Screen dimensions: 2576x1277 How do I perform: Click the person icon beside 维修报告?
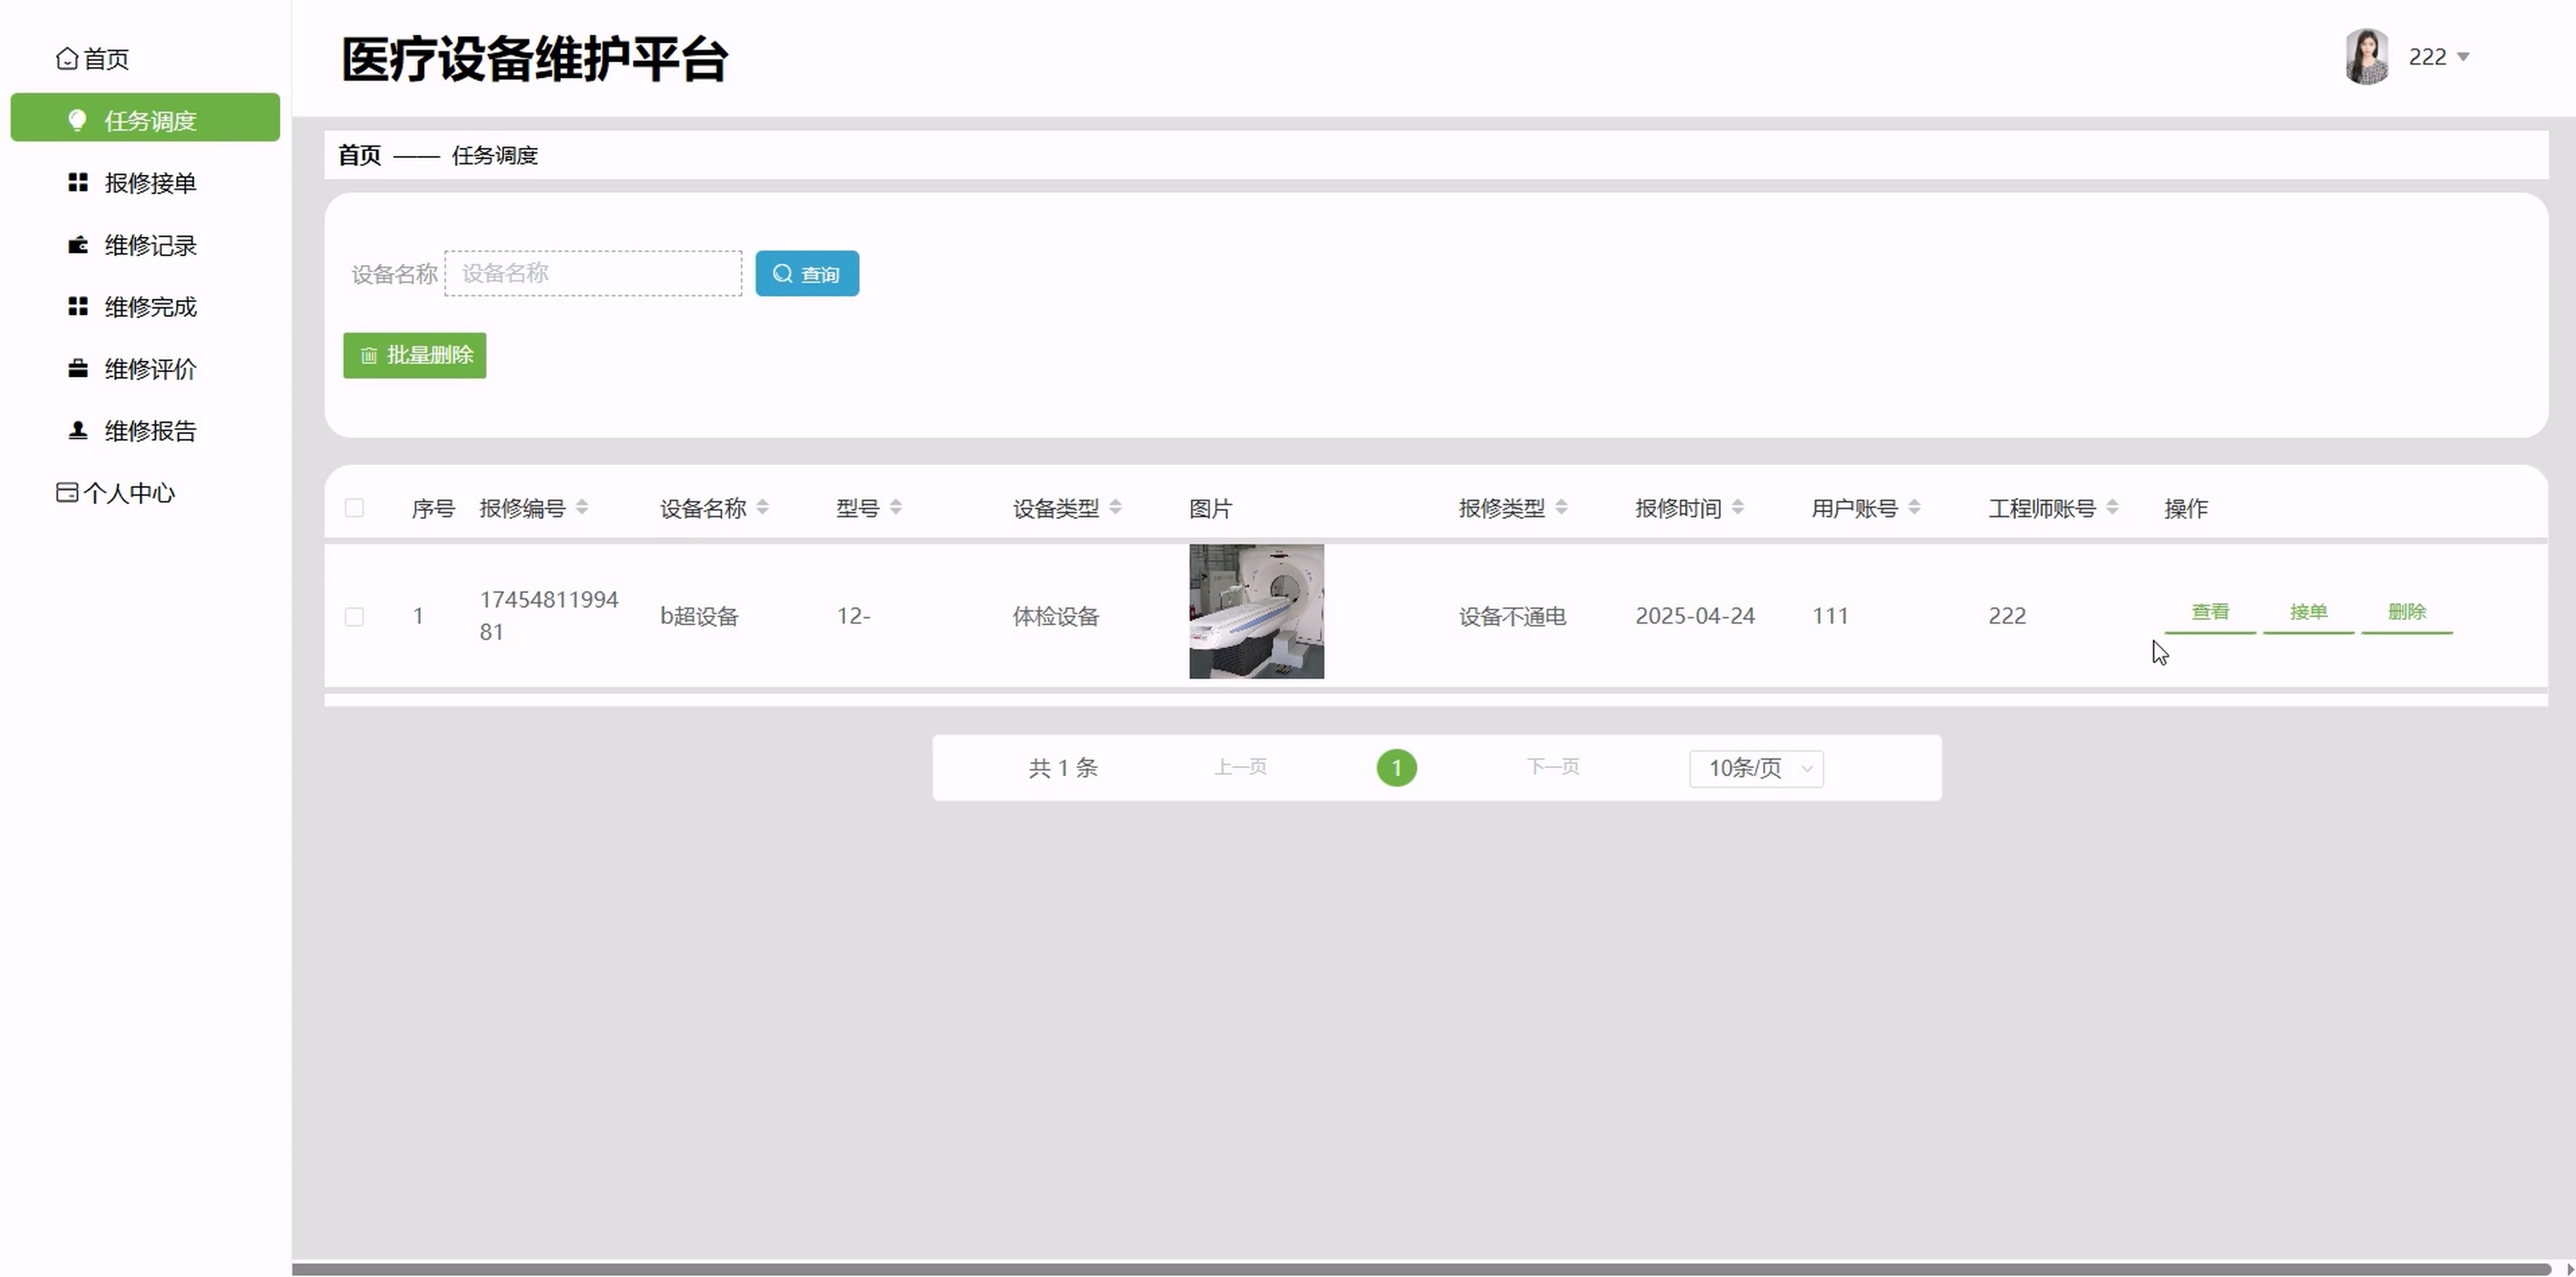(78, 431)
